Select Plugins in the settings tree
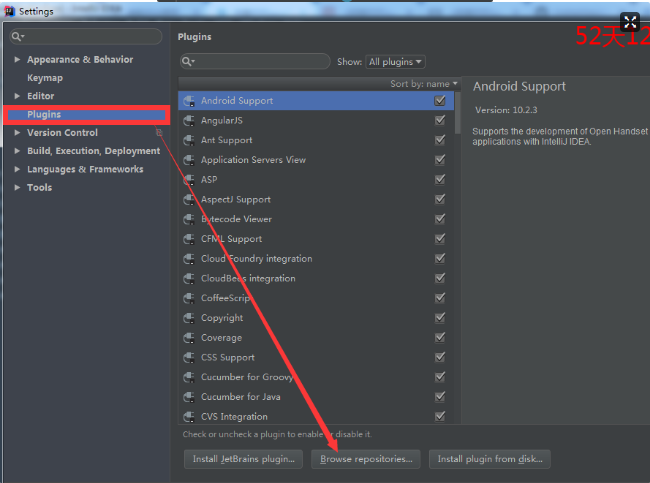Viewport: 650px width, 483px height. [87, 114]
